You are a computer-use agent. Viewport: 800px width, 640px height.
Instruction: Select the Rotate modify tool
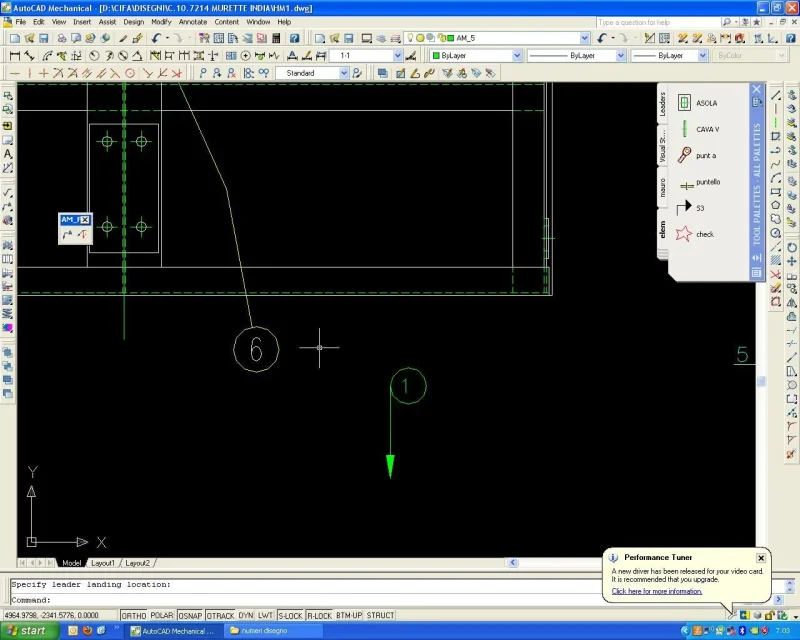[x=792, y=248]
